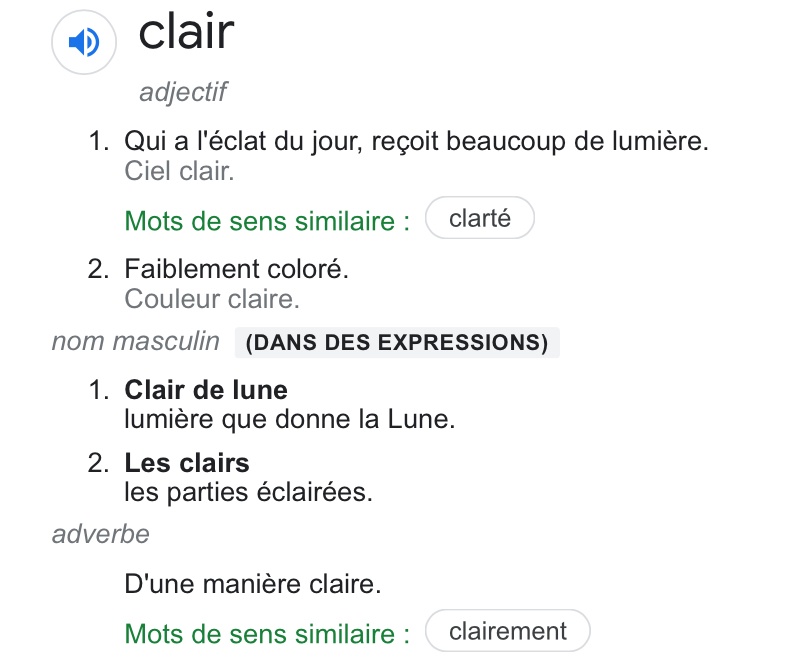
Task: Click the number 2 beside 'Faiblement coloré'
Action: coord(97,269)
